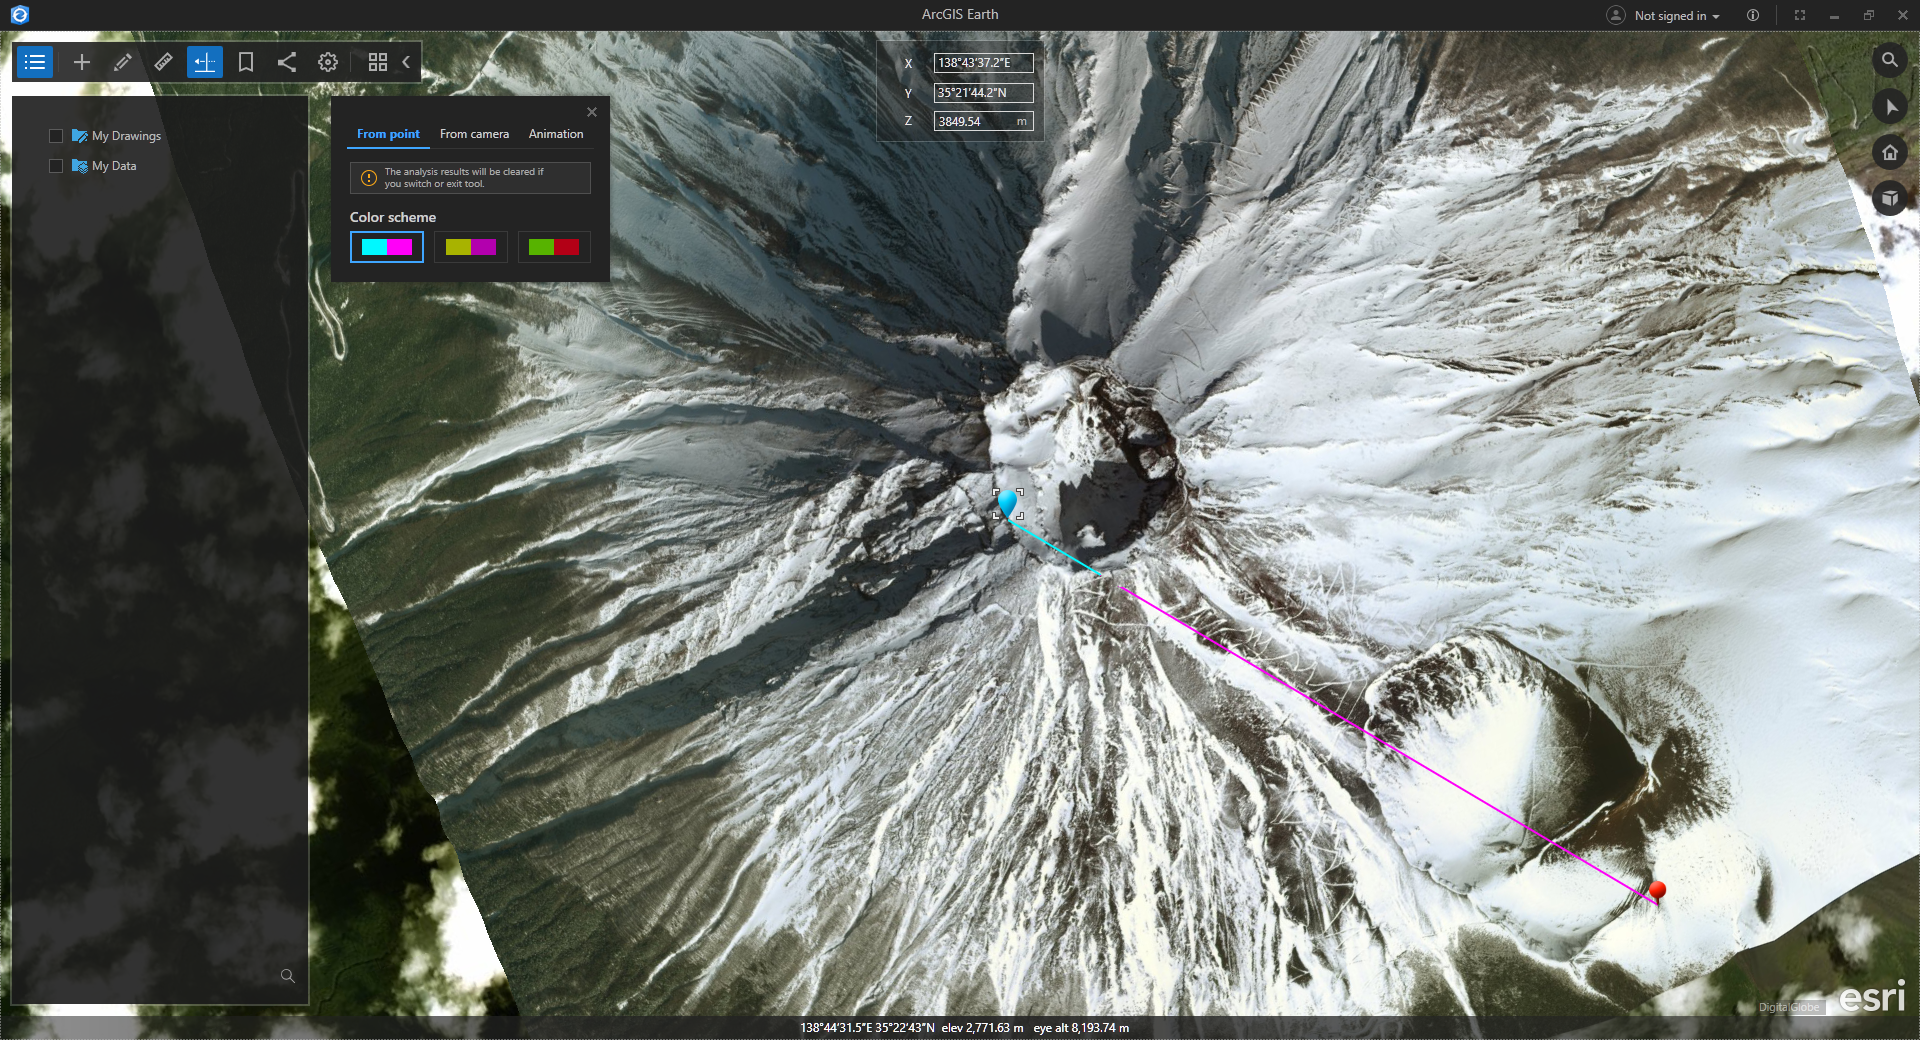
Task: Click the My Data label
Action: click(114, 166)
